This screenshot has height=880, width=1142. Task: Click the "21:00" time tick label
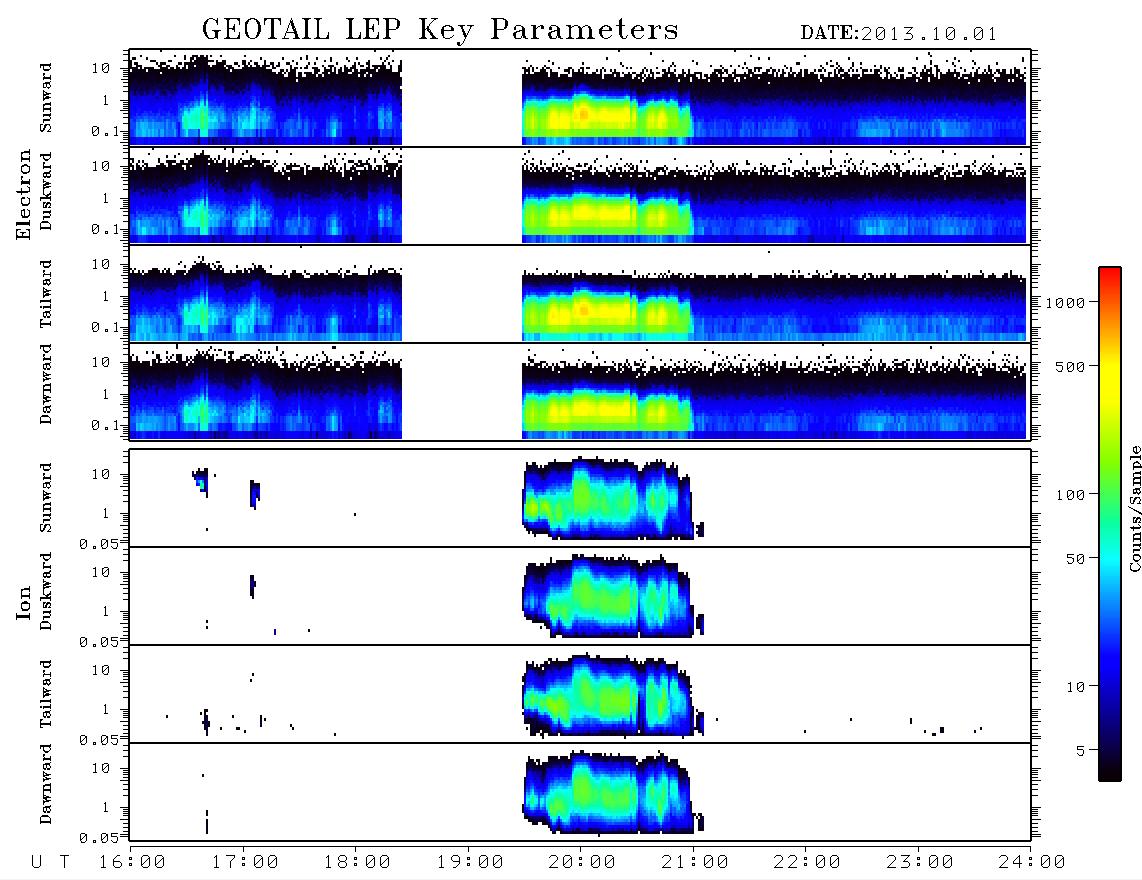tap(695, 863)
